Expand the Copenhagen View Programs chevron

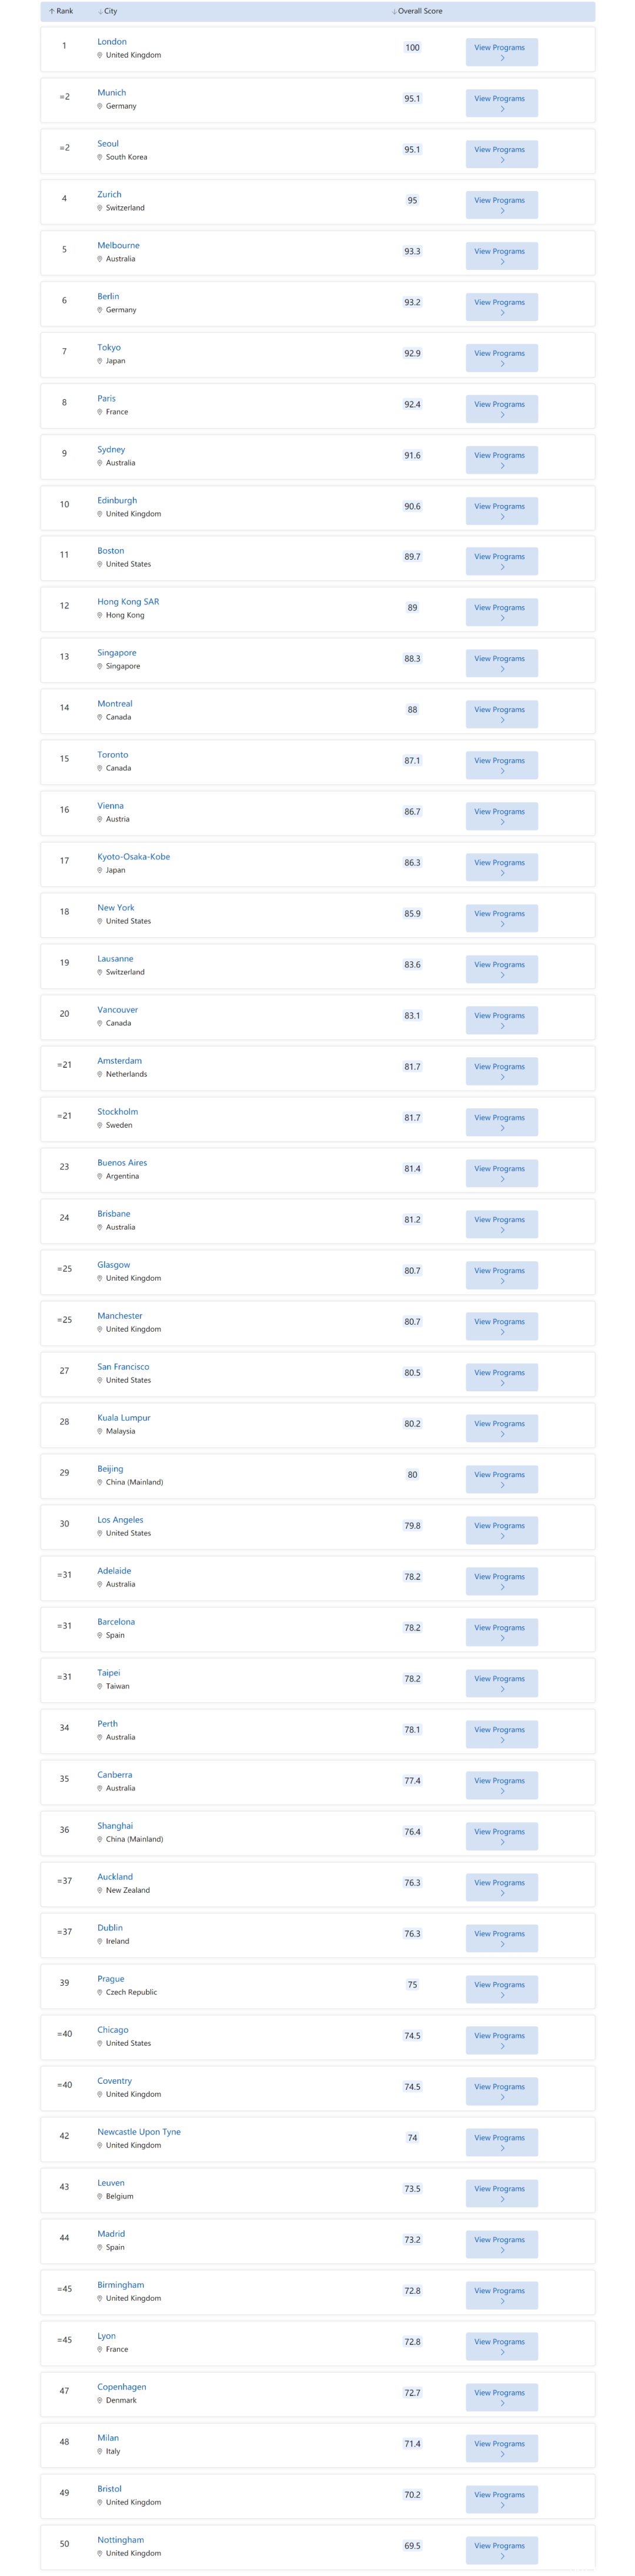502,2403
